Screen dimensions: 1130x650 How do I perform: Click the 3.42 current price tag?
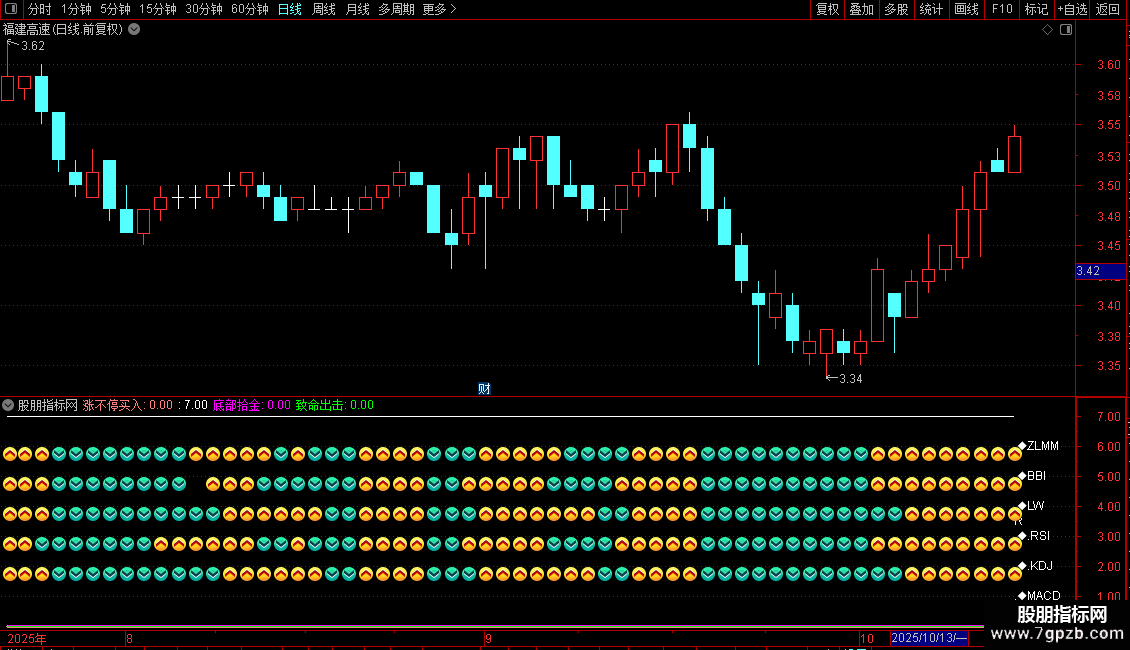tap(1100, 271)
